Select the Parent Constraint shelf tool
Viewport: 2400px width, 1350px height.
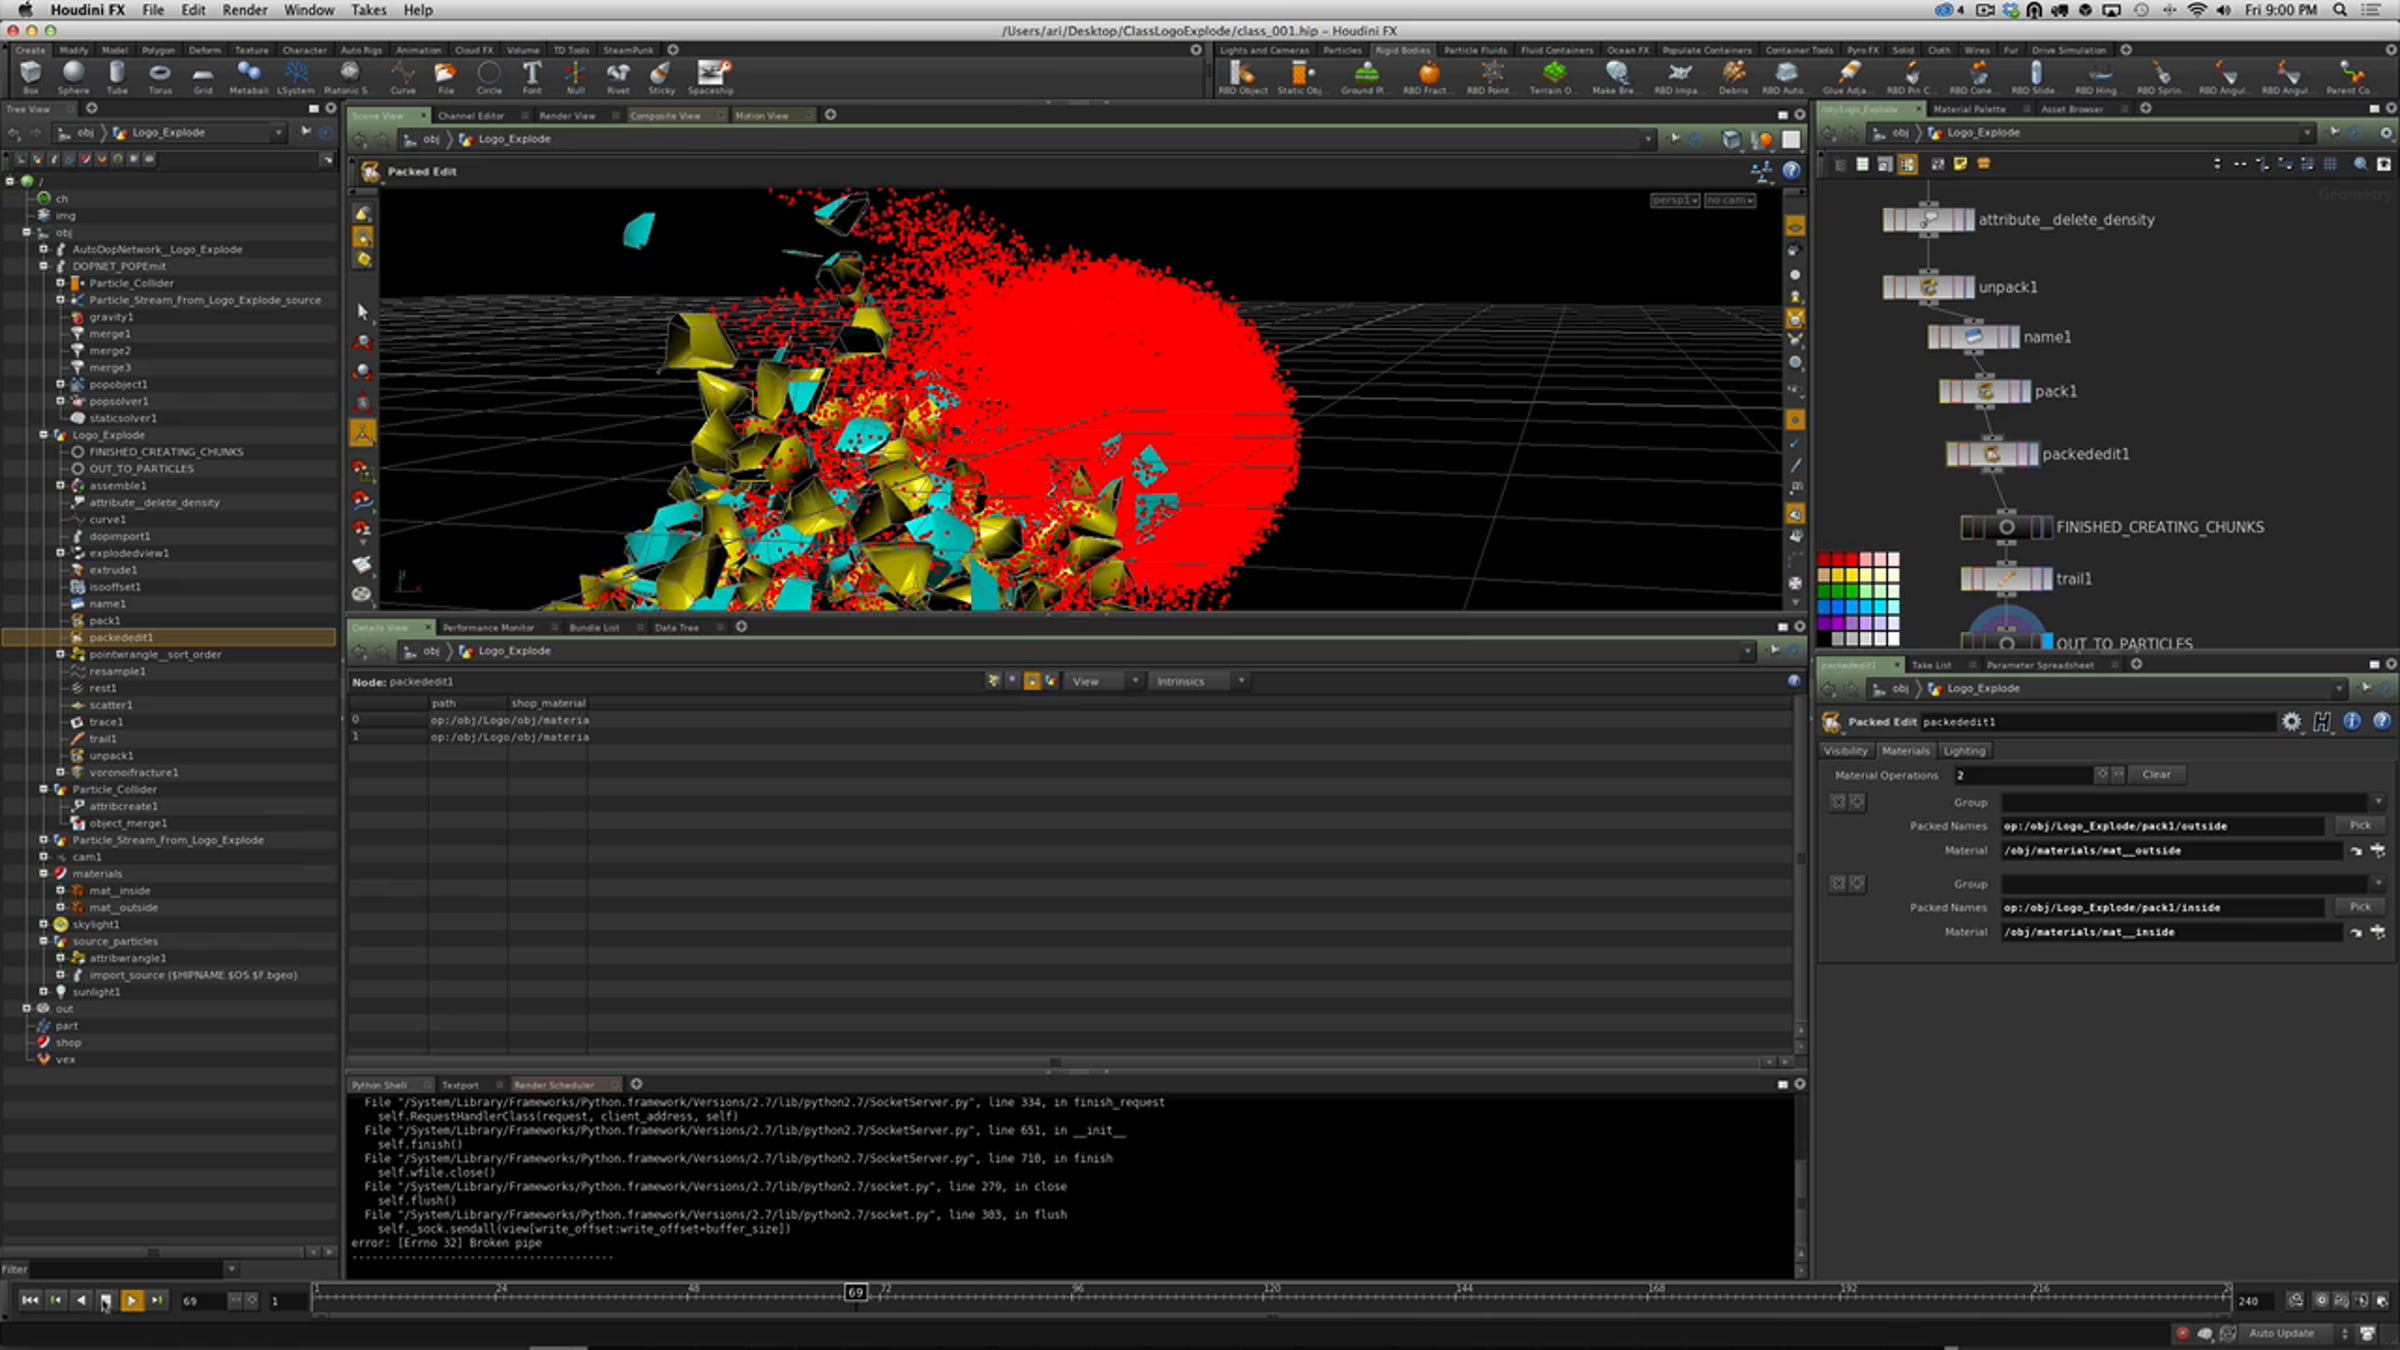(x=2350, y=77)
